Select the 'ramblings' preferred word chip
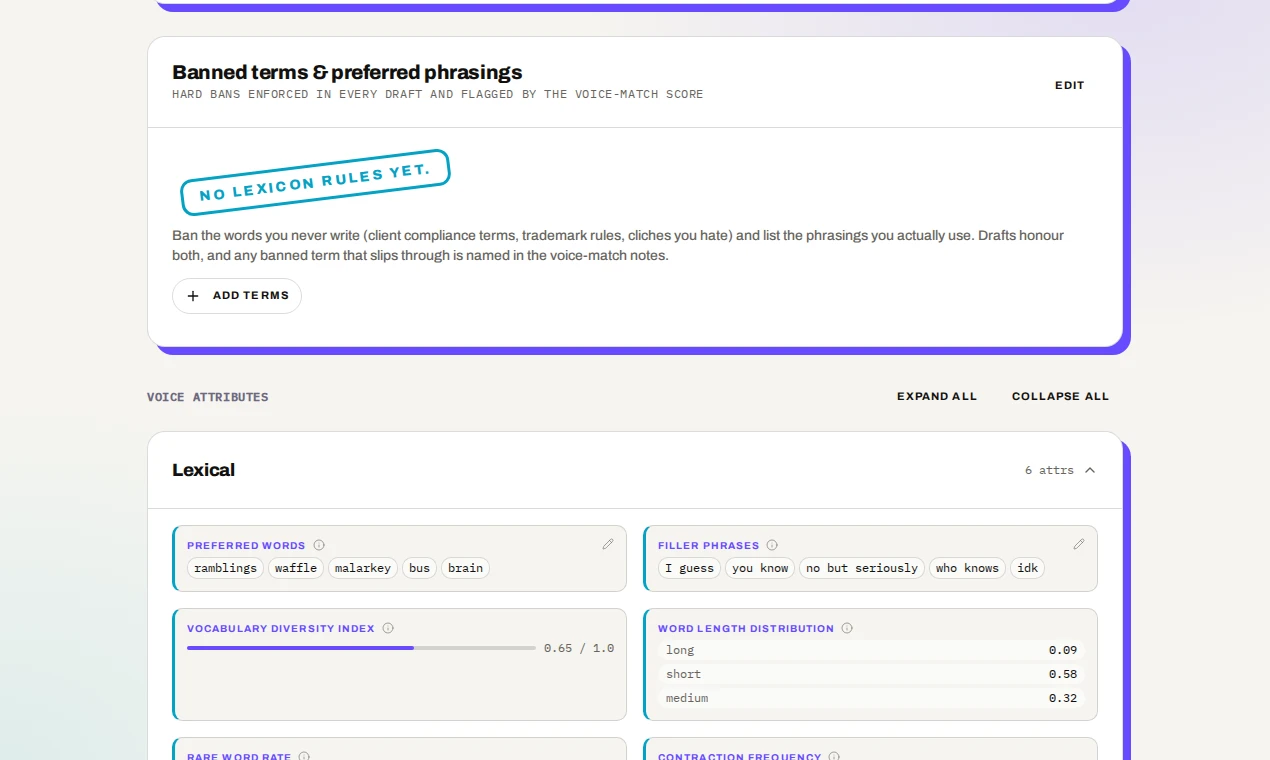Image resolution: width=1270 pixels, height=760 pixels. point(226,568)
